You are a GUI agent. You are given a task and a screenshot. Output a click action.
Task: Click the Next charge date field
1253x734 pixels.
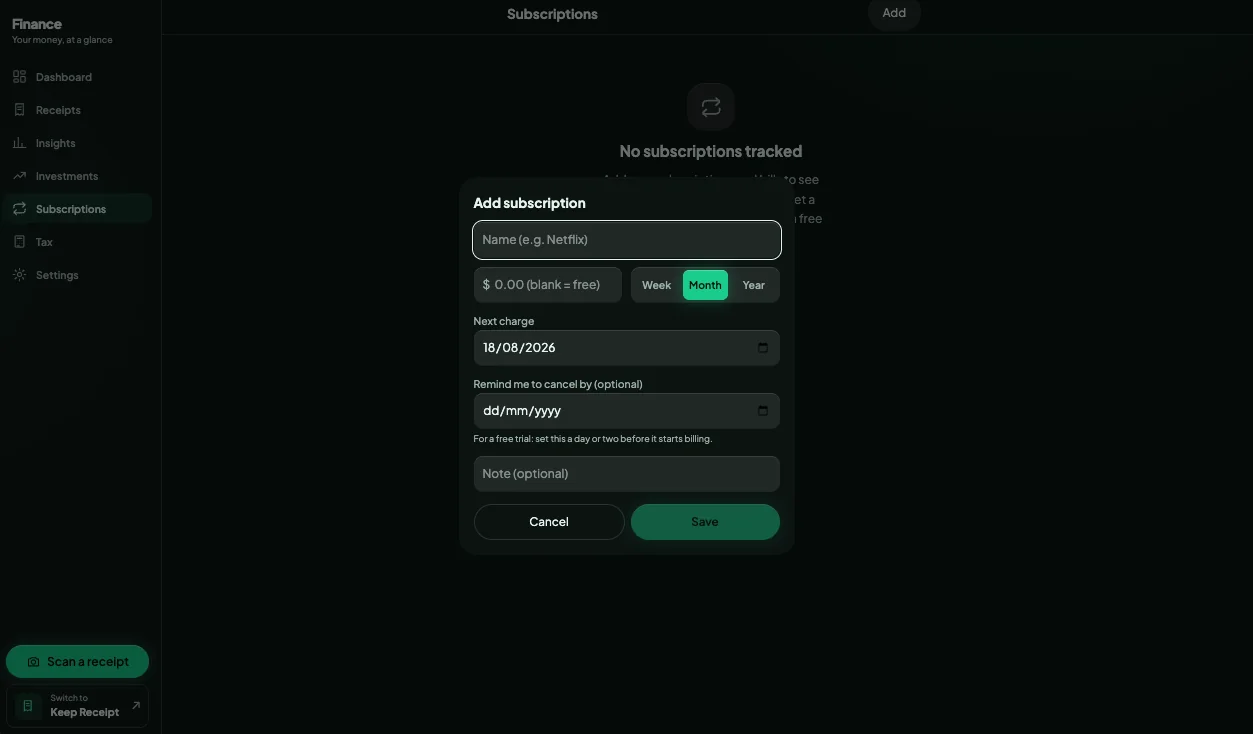click(627, 348)
